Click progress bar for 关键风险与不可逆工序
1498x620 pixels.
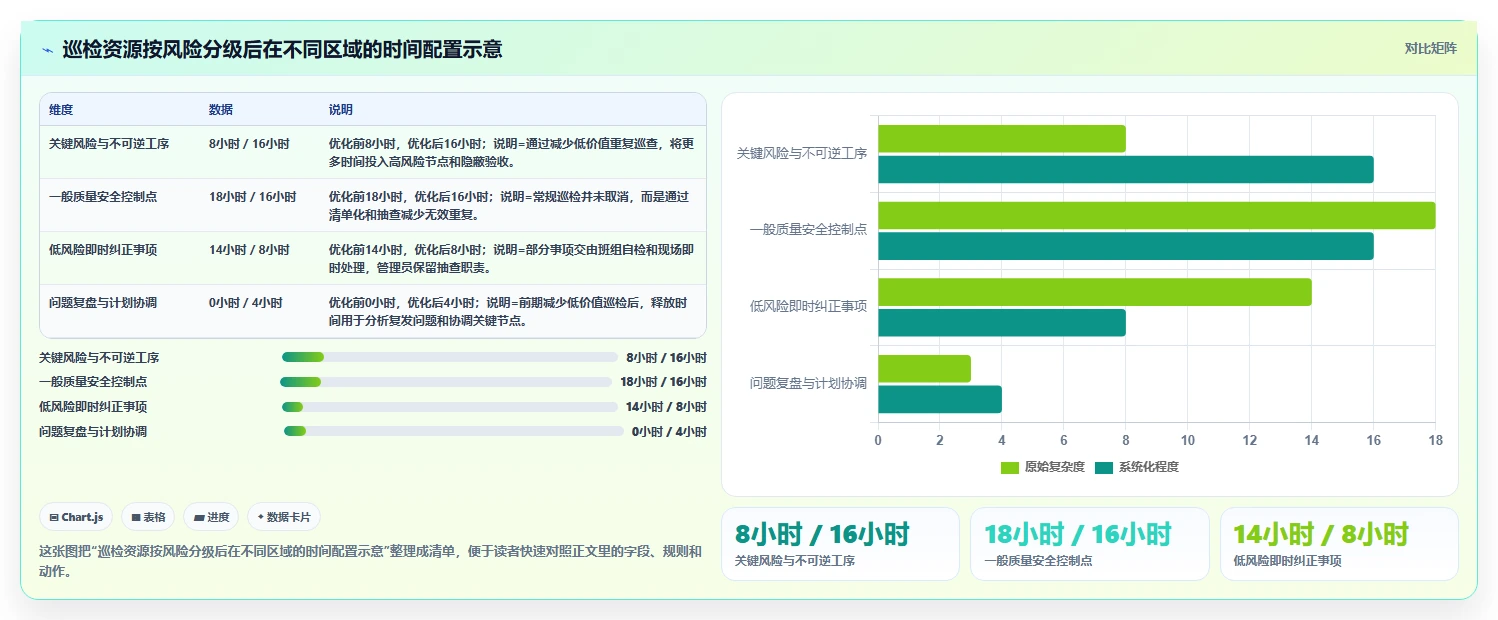(x=450, y=357)
